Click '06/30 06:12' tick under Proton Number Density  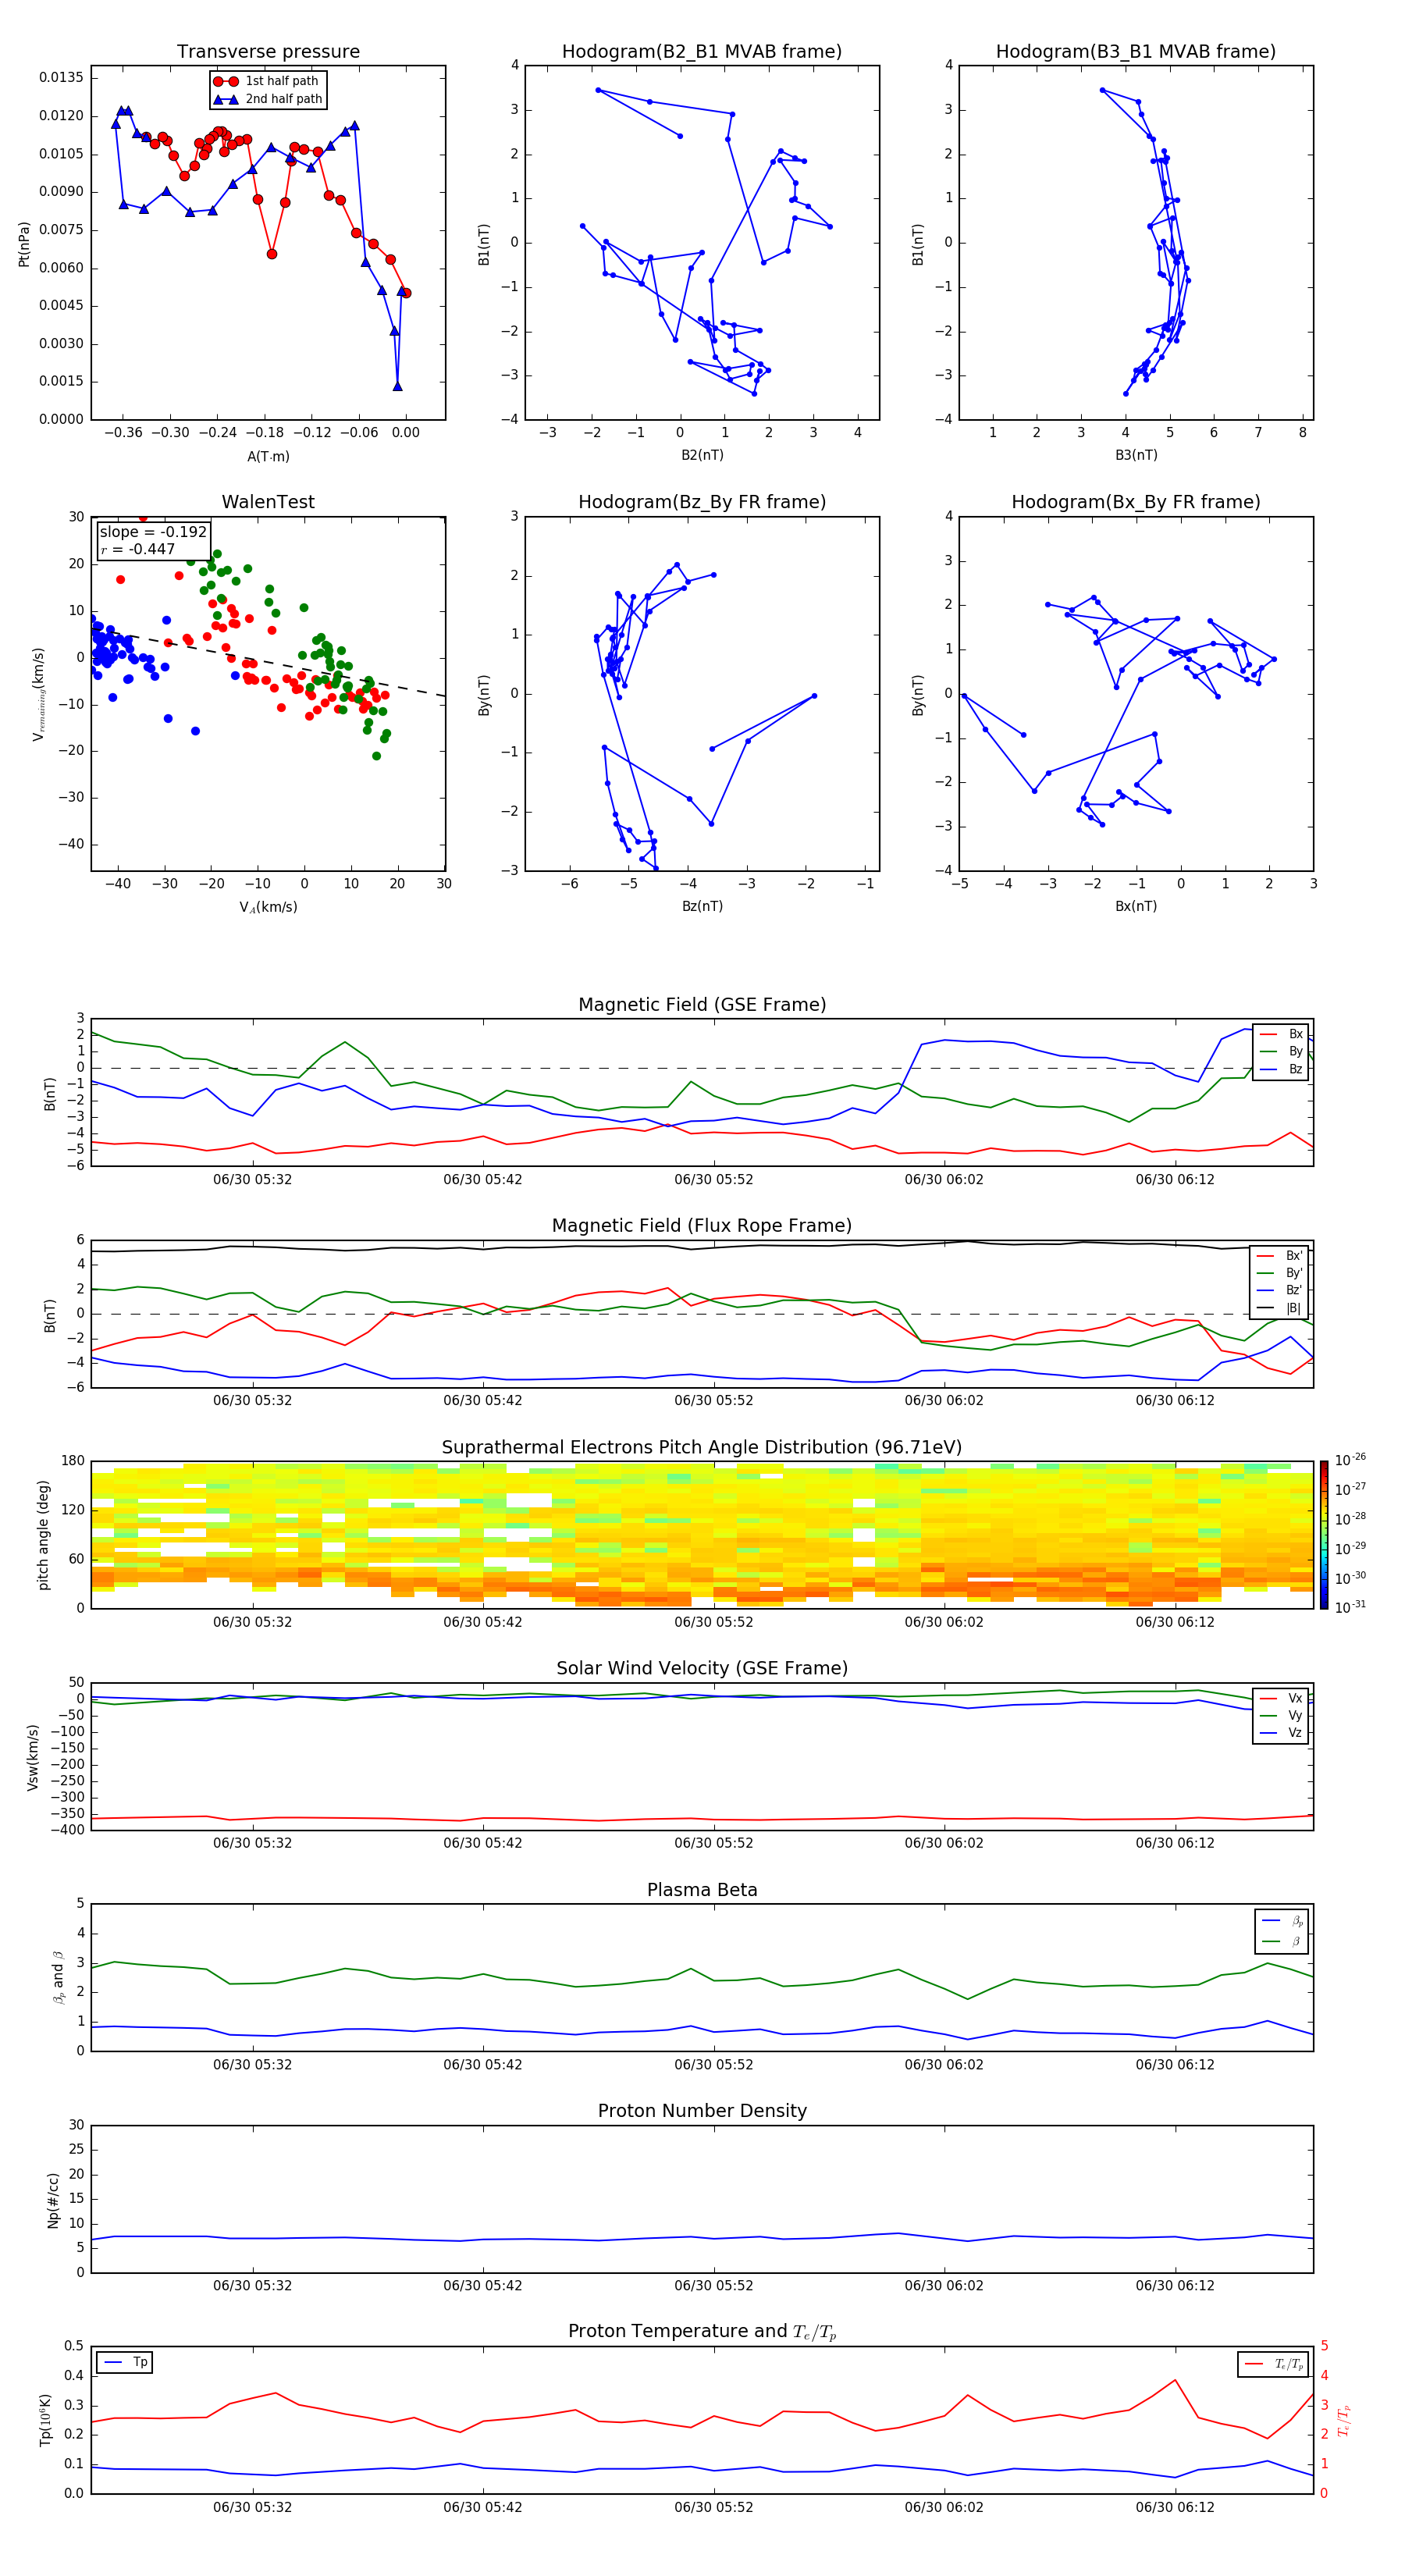pyautogui.click(x=1175, y=2285)
